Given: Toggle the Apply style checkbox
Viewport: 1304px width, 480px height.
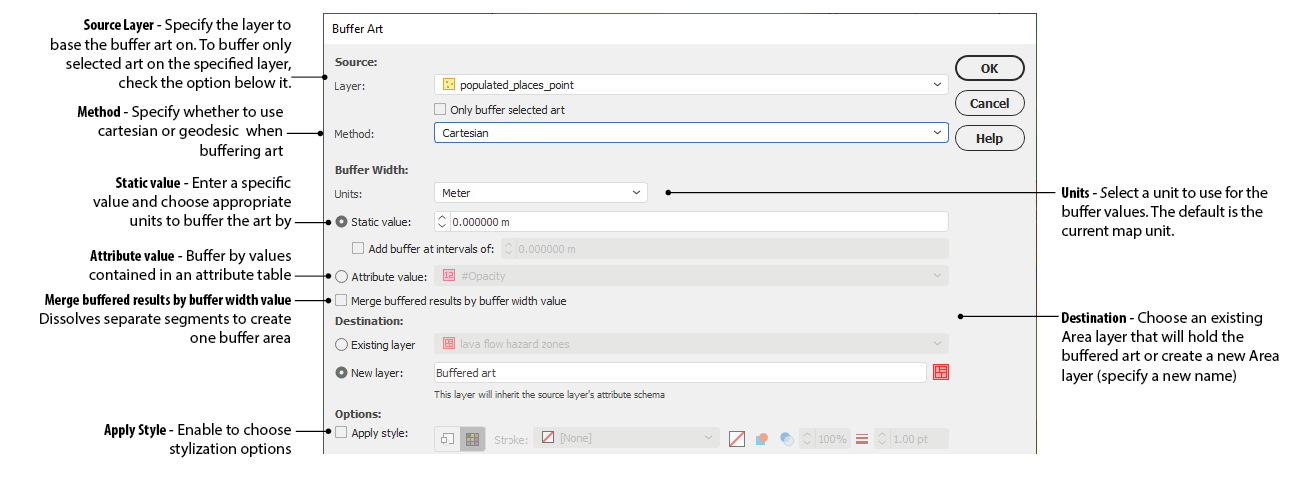Looking at the screenshot, I should (341, 433).
